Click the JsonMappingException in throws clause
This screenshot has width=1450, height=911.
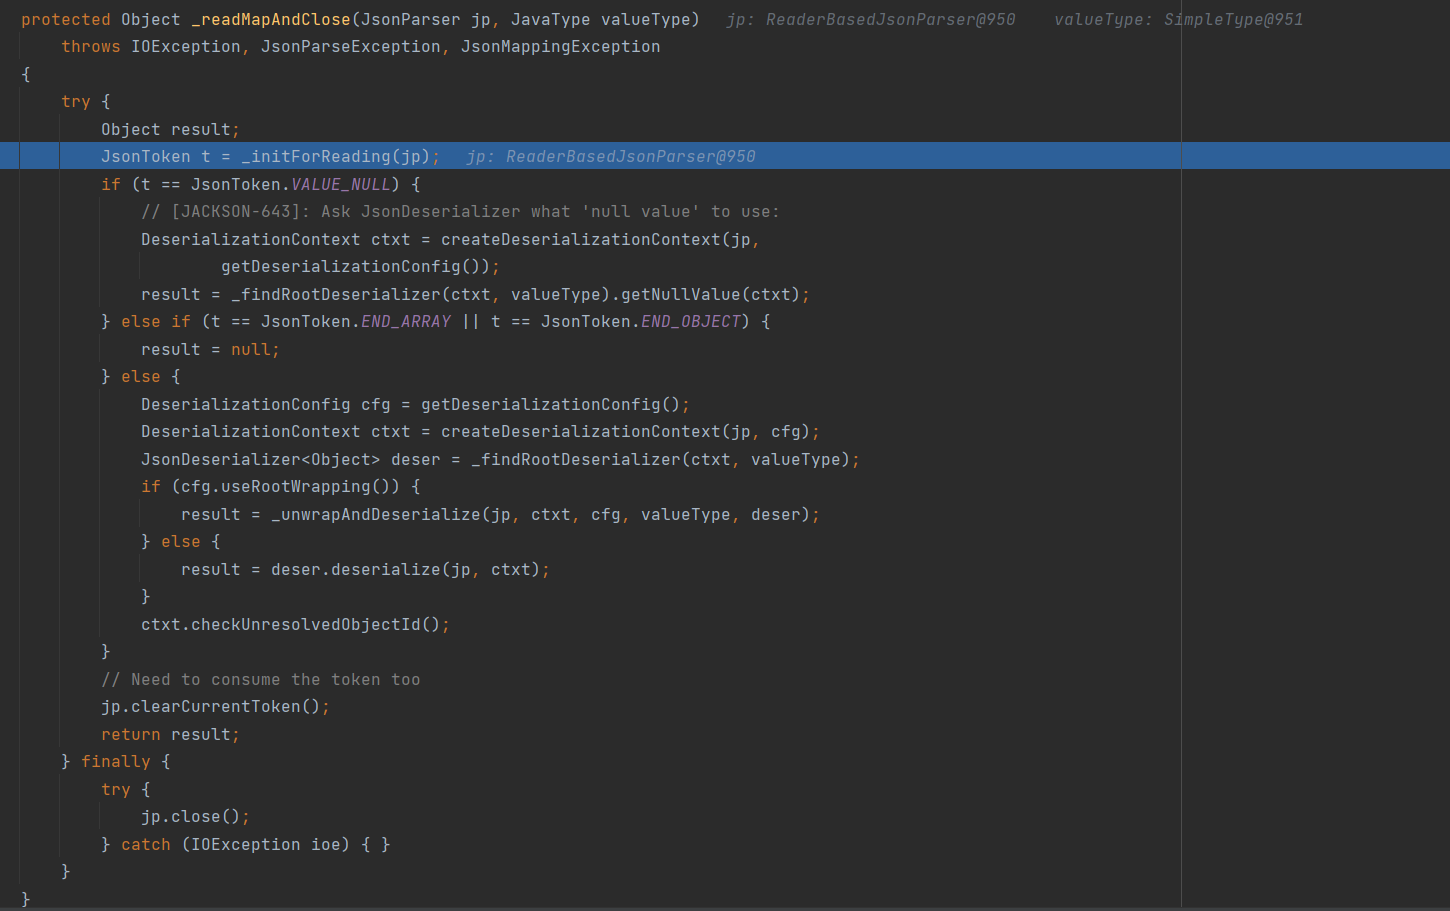[560, 47]
